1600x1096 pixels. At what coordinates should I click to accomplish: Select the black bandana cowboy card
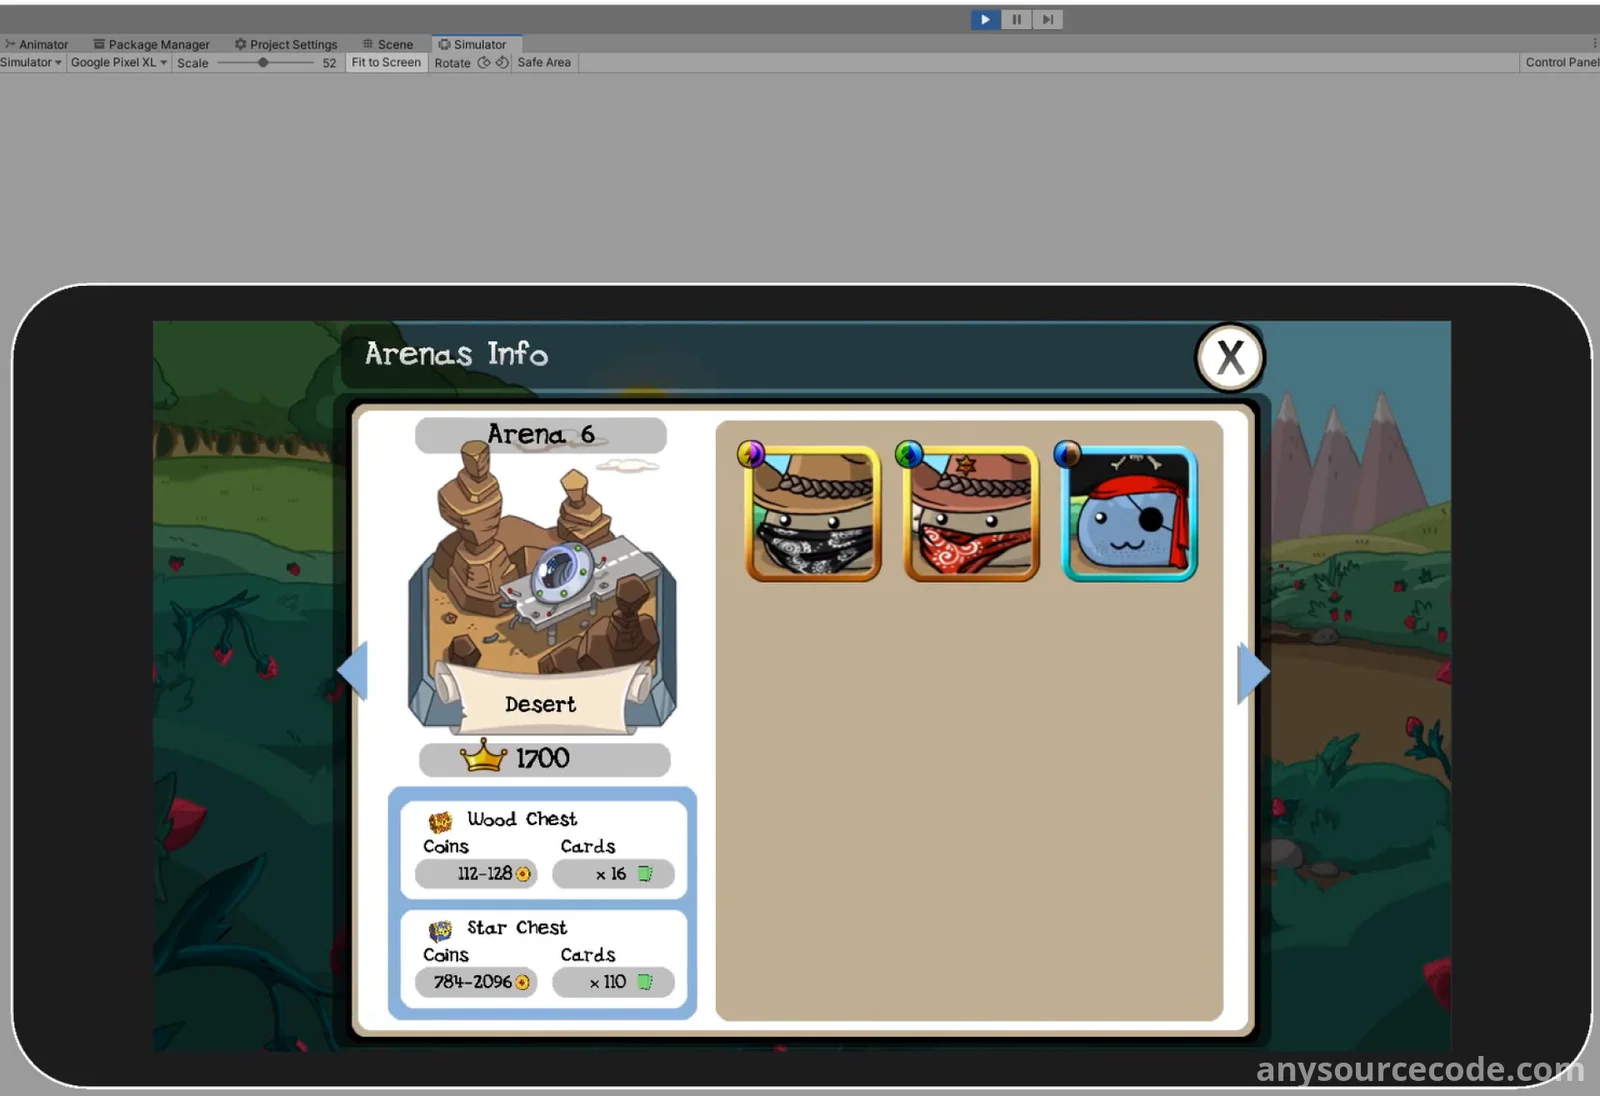pyautogui.click(x=813, y=514)
